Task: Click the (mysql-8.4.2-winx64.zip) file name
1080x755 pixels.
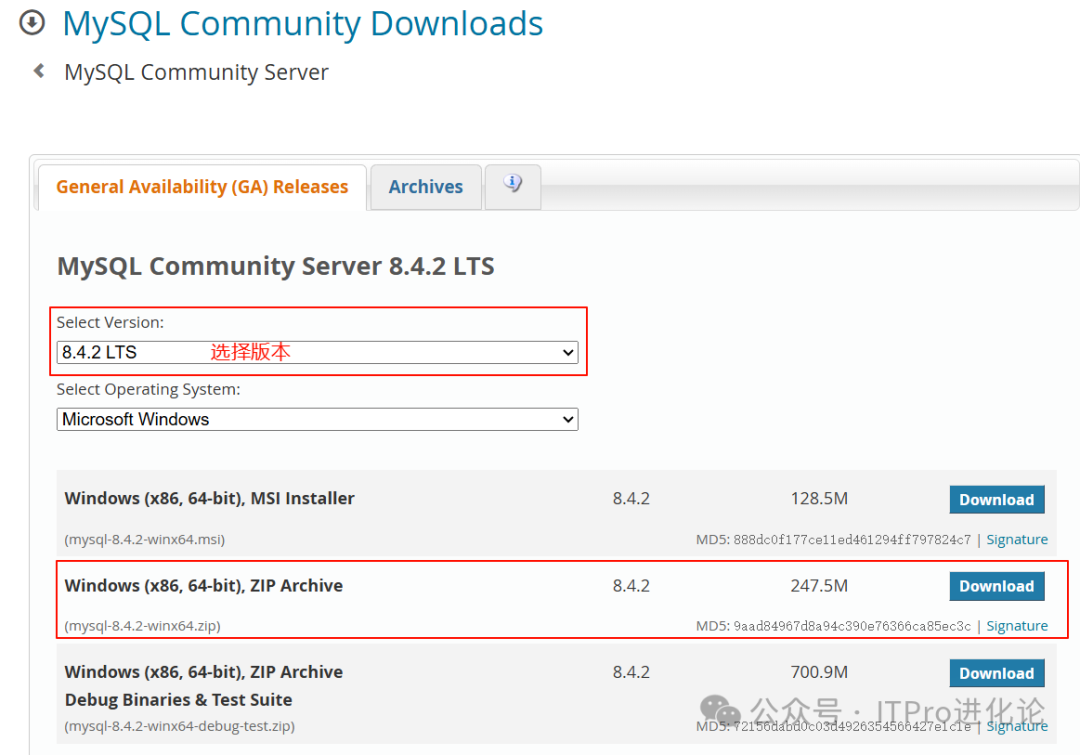Action: pyautogui.click(x=143, y=625)
